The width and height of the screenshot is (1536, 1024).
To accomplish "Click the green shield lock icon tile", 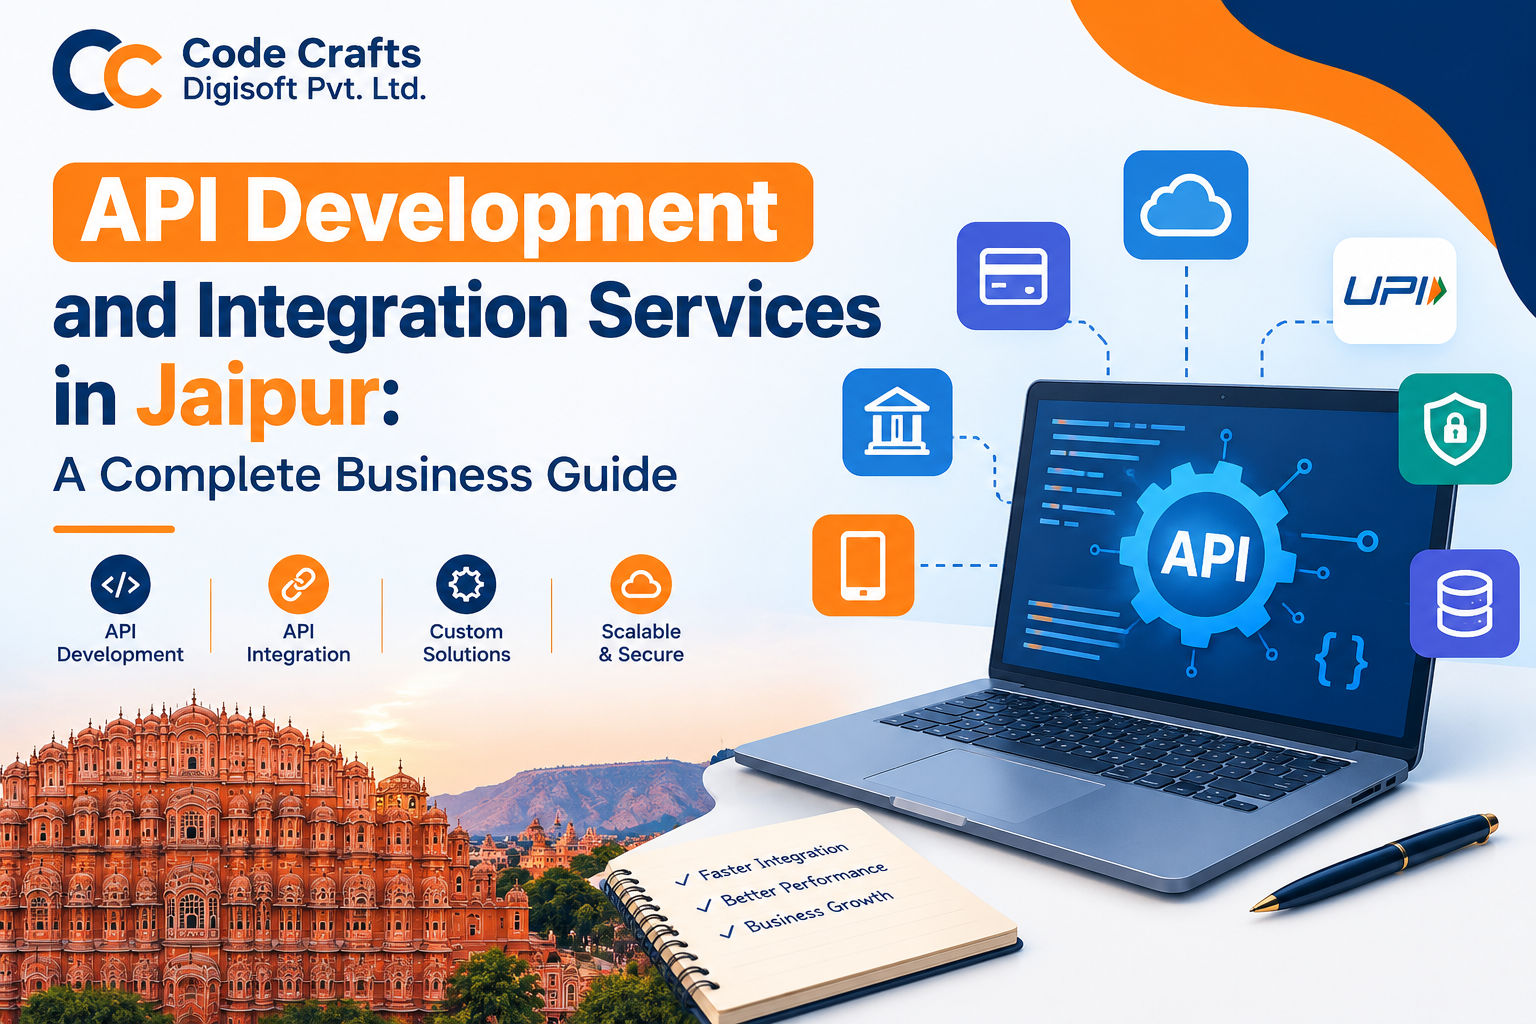I will click(x=1455, y=429).
